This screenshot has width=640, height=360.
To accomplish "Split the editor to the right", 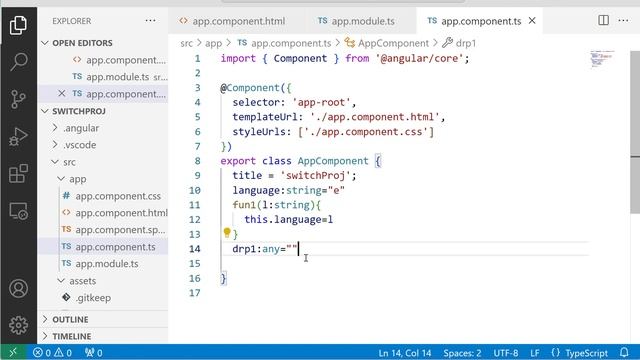I will (x=603, y=20).
